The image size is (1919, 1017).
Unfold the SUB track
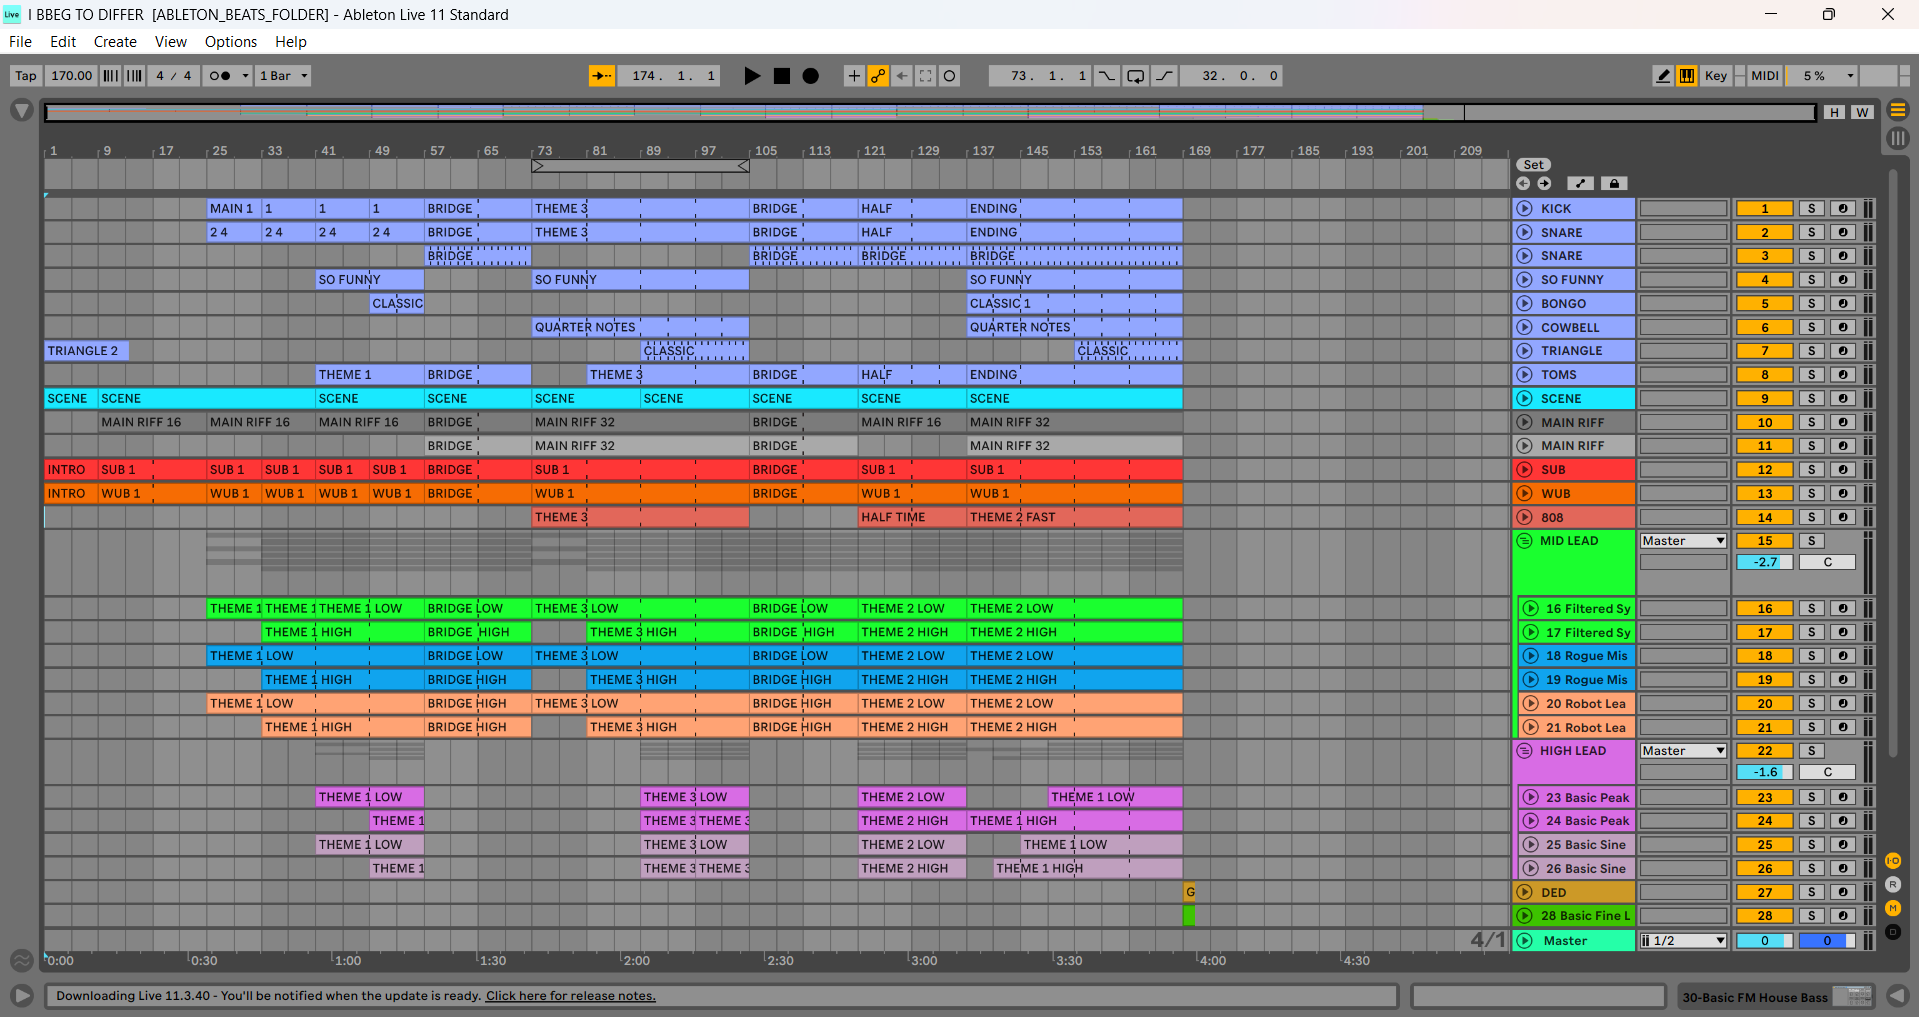tap(1525, 470)
